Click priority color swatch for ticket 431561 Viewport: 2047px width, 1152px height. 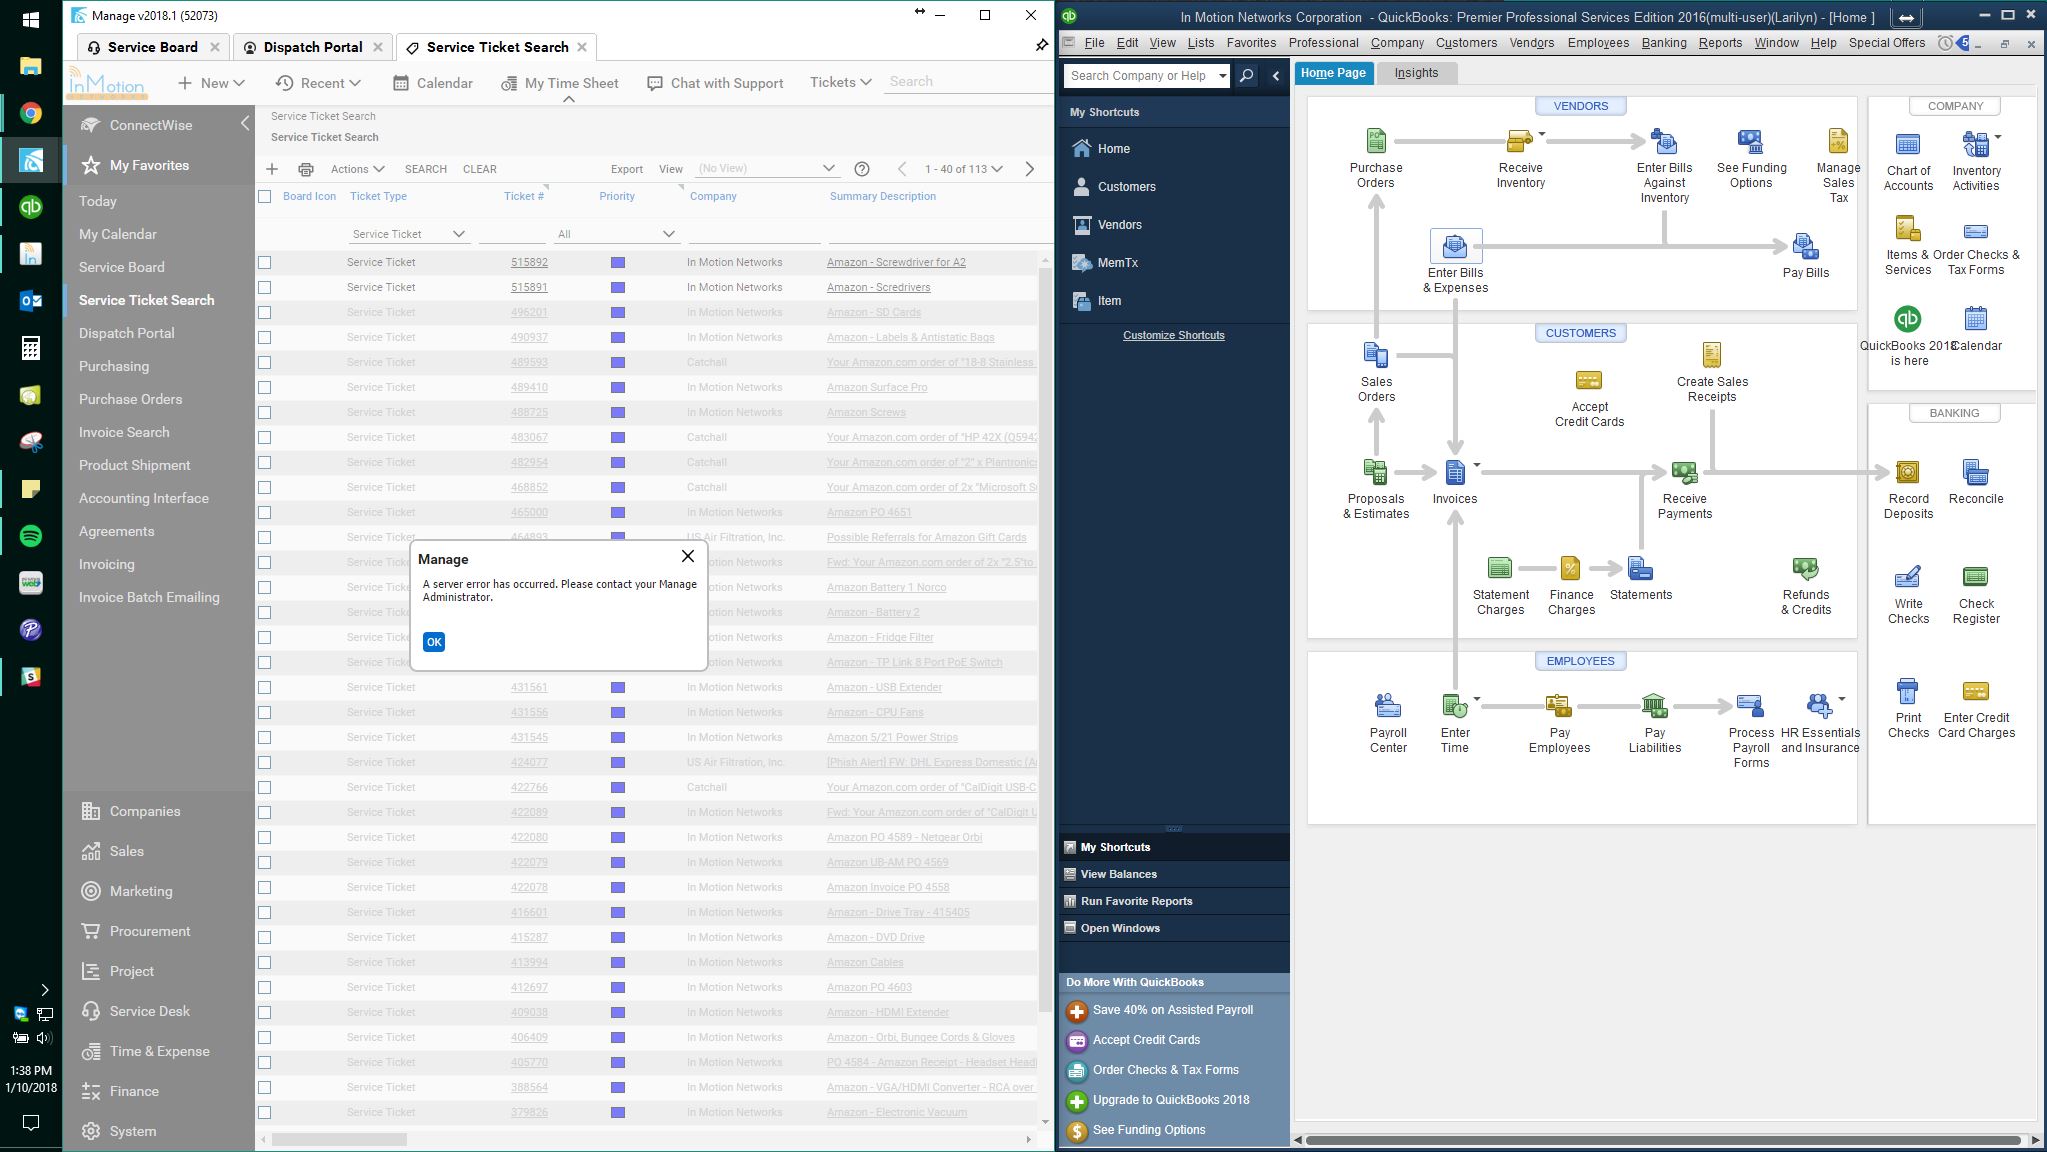coord(618,687)
